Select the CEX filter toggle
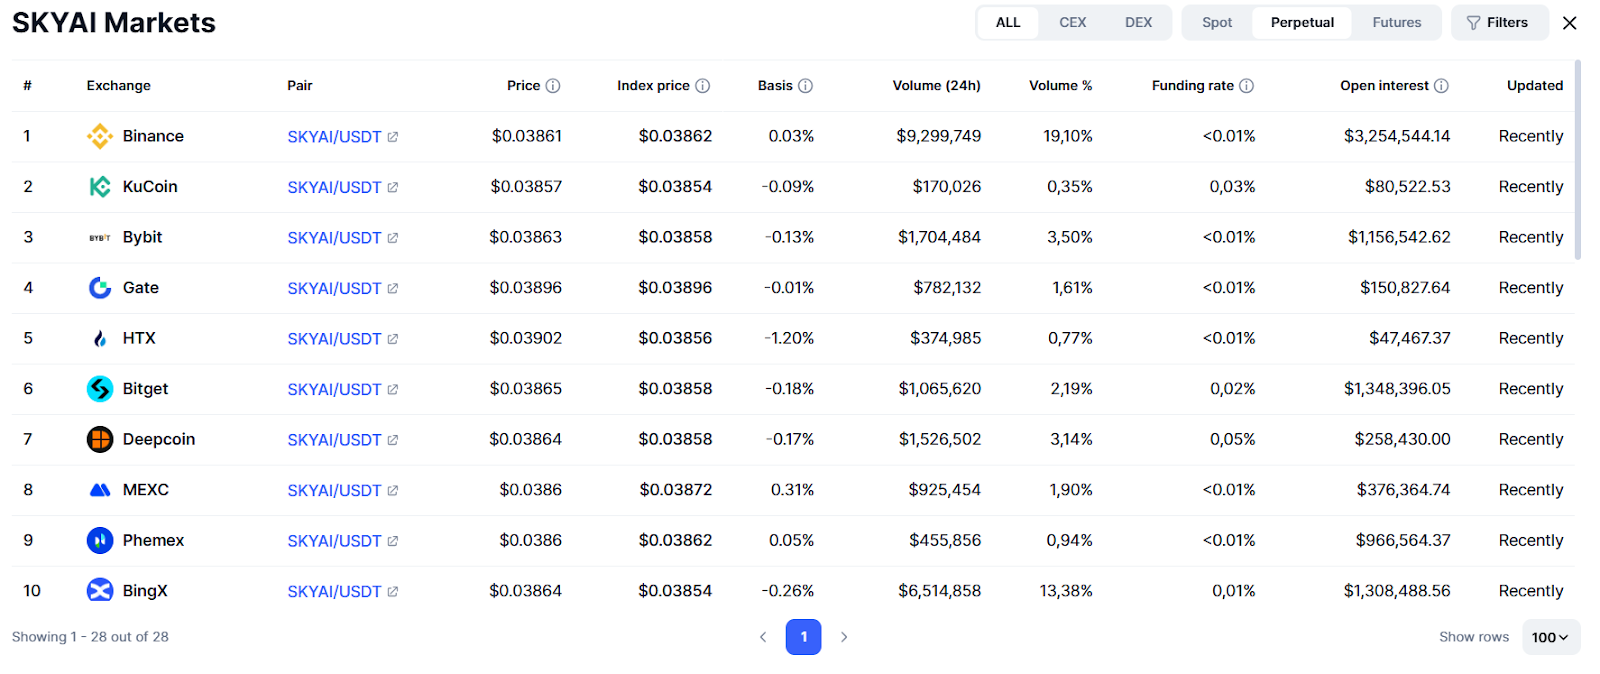The width and height of the screenshot is (1600, 674). (x=1072, y=23)
